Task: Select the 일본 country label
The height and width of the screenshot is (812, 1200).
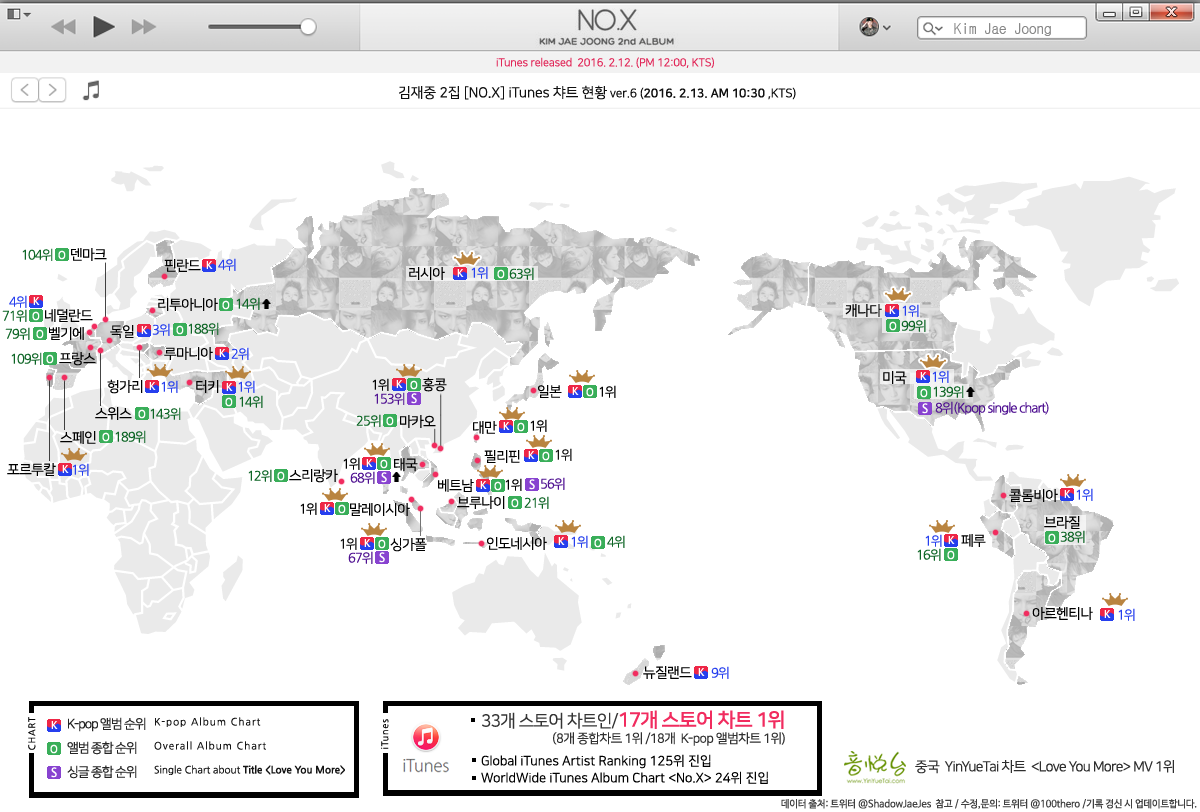Action: (550, 391)
